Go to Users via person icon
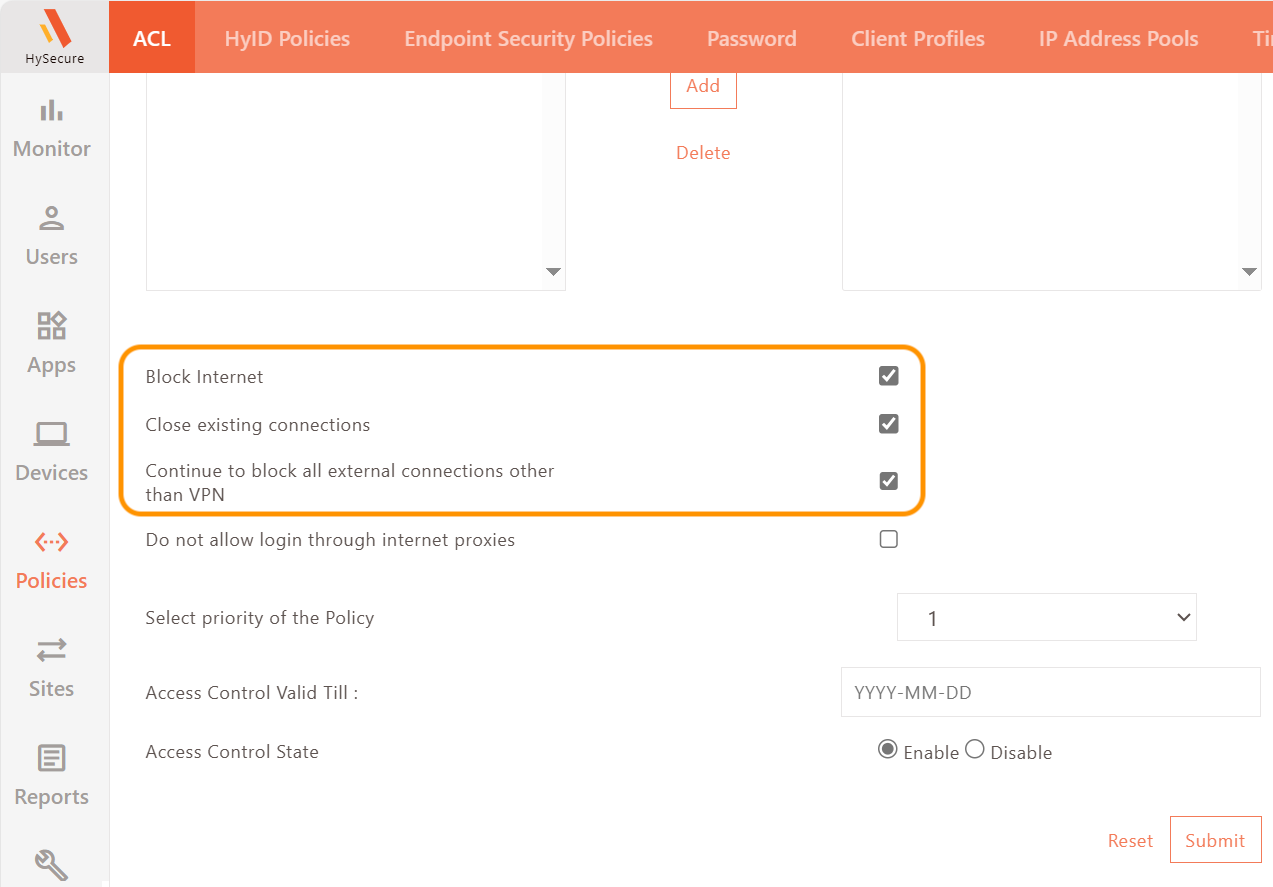The width and height of the screenshot is (1273, 887). click(52, 218)
